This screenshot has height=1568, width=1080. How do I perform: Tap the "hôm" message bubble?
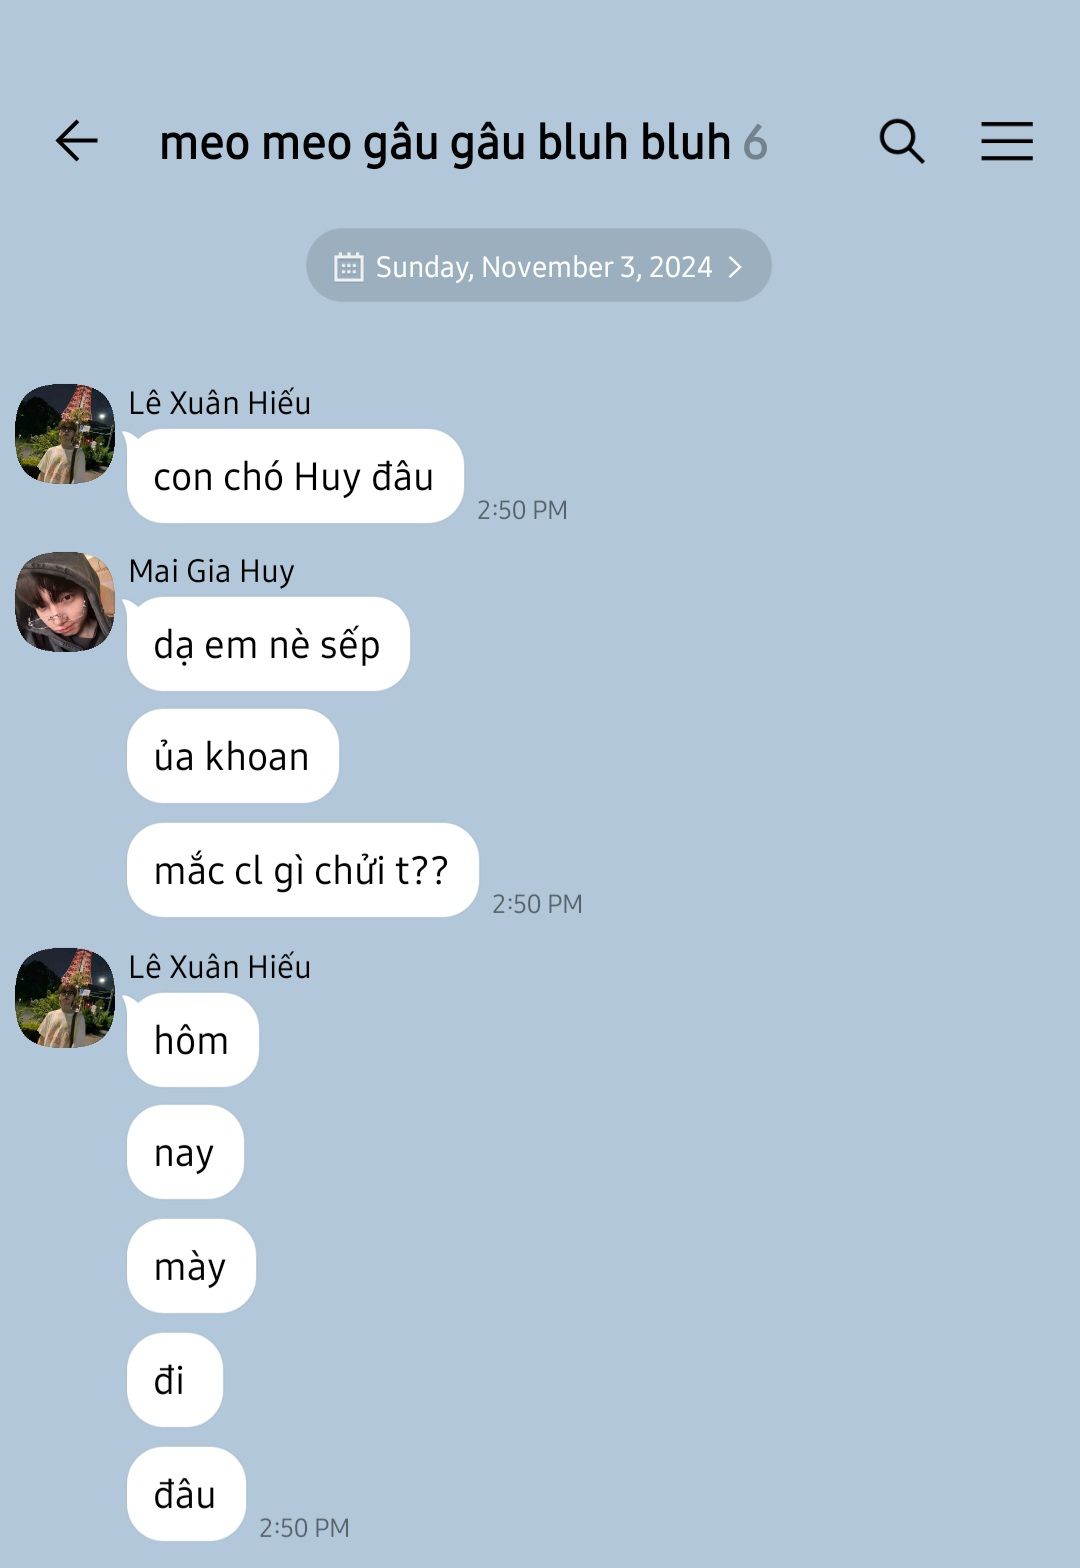click(x=192, y=1040)
